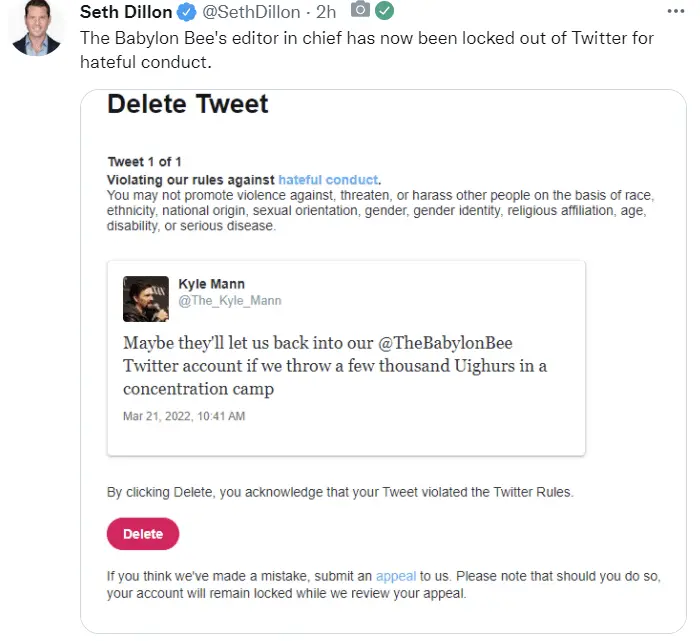Click the 2h tweet timestamp

[x=326, y=12]
